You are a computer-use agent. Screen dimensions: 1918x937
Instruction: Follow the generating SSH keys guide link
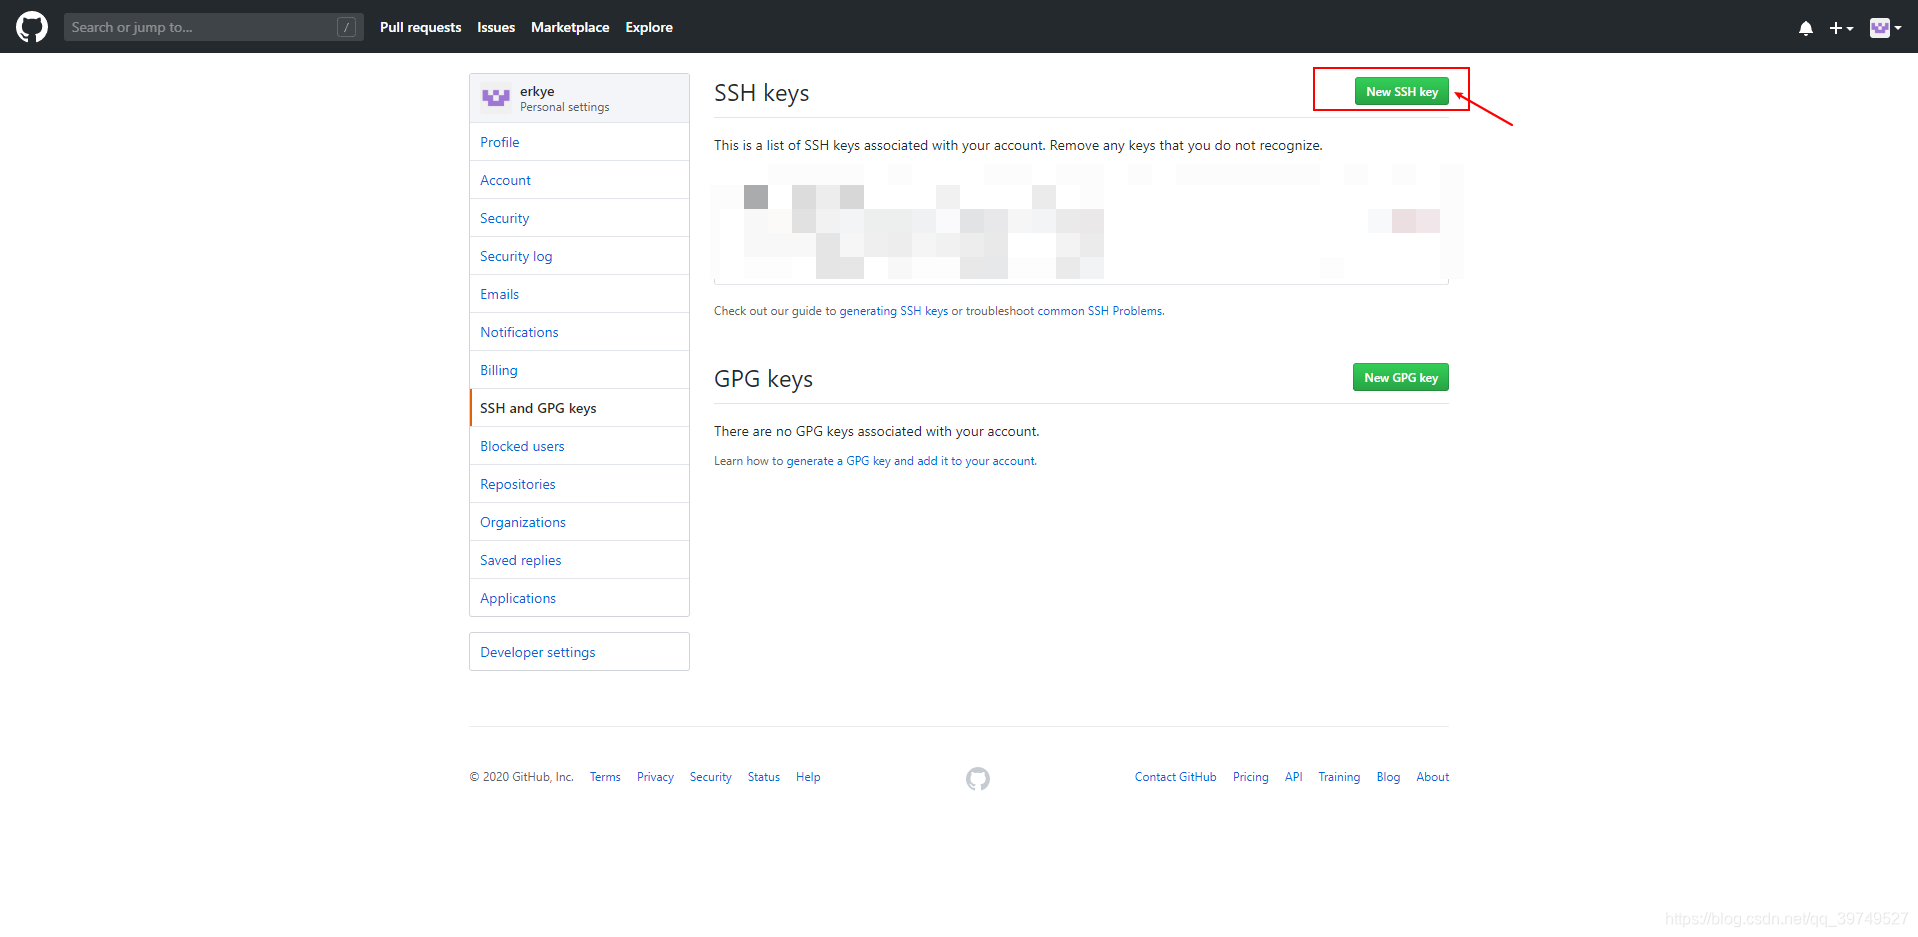[893, 311]
